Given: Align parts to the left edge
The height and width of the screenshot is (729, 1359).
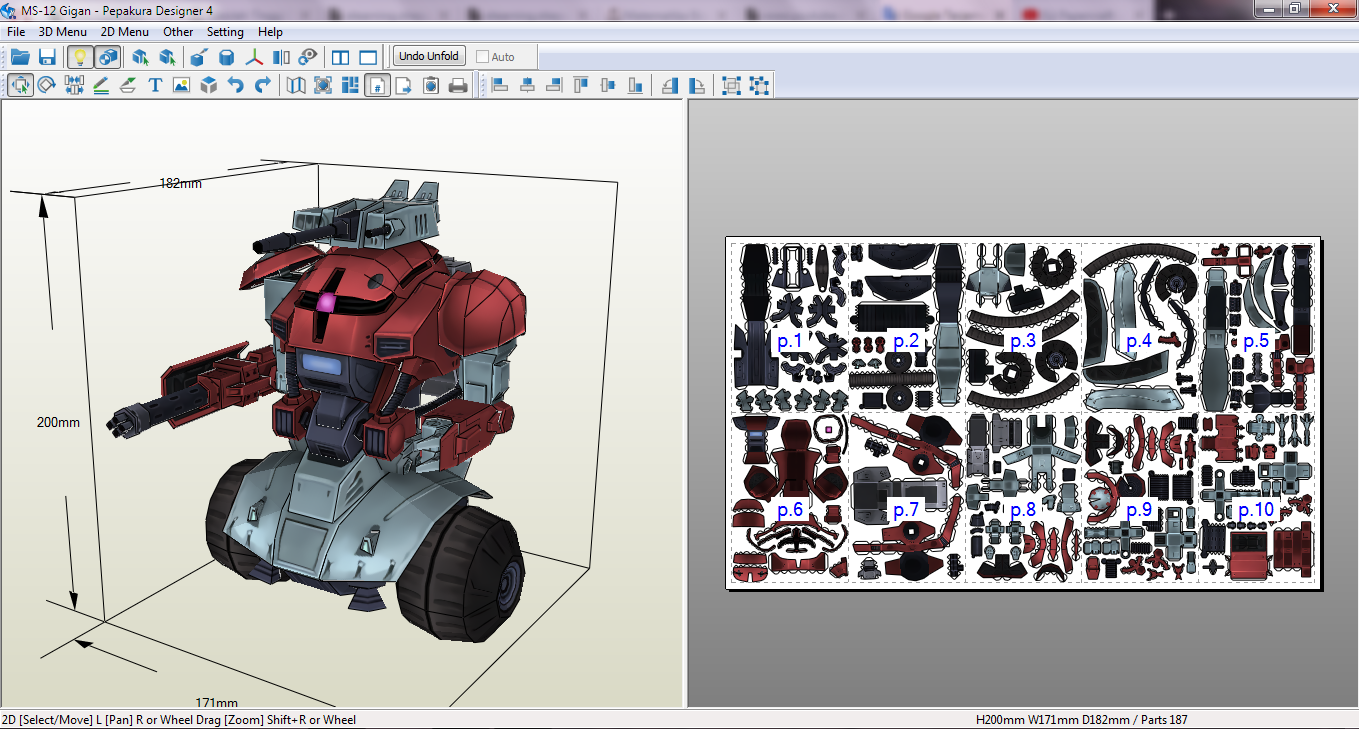Looking at the screenshot, I should [500, 85].
